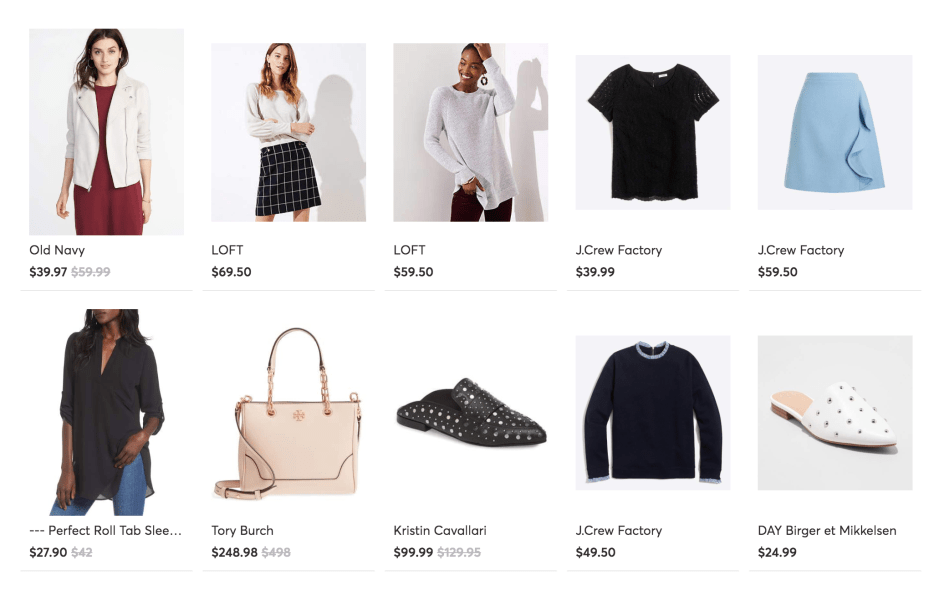Screen dimensions: 939x605
Task: Select the navy J.Crew Factory sweater image
Action: (652, 412)
